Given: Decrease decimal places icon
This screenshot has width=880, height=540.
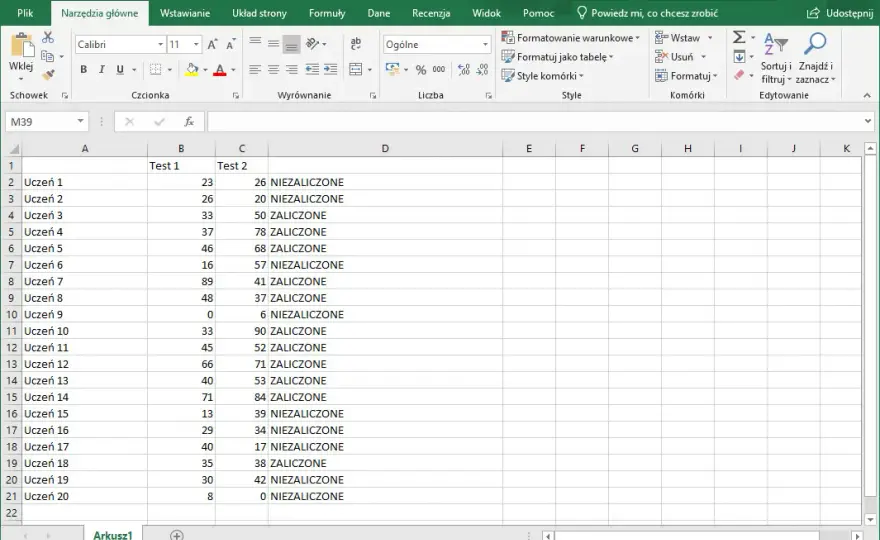Looking at the screenshot, I should click(x=482, y=70).
